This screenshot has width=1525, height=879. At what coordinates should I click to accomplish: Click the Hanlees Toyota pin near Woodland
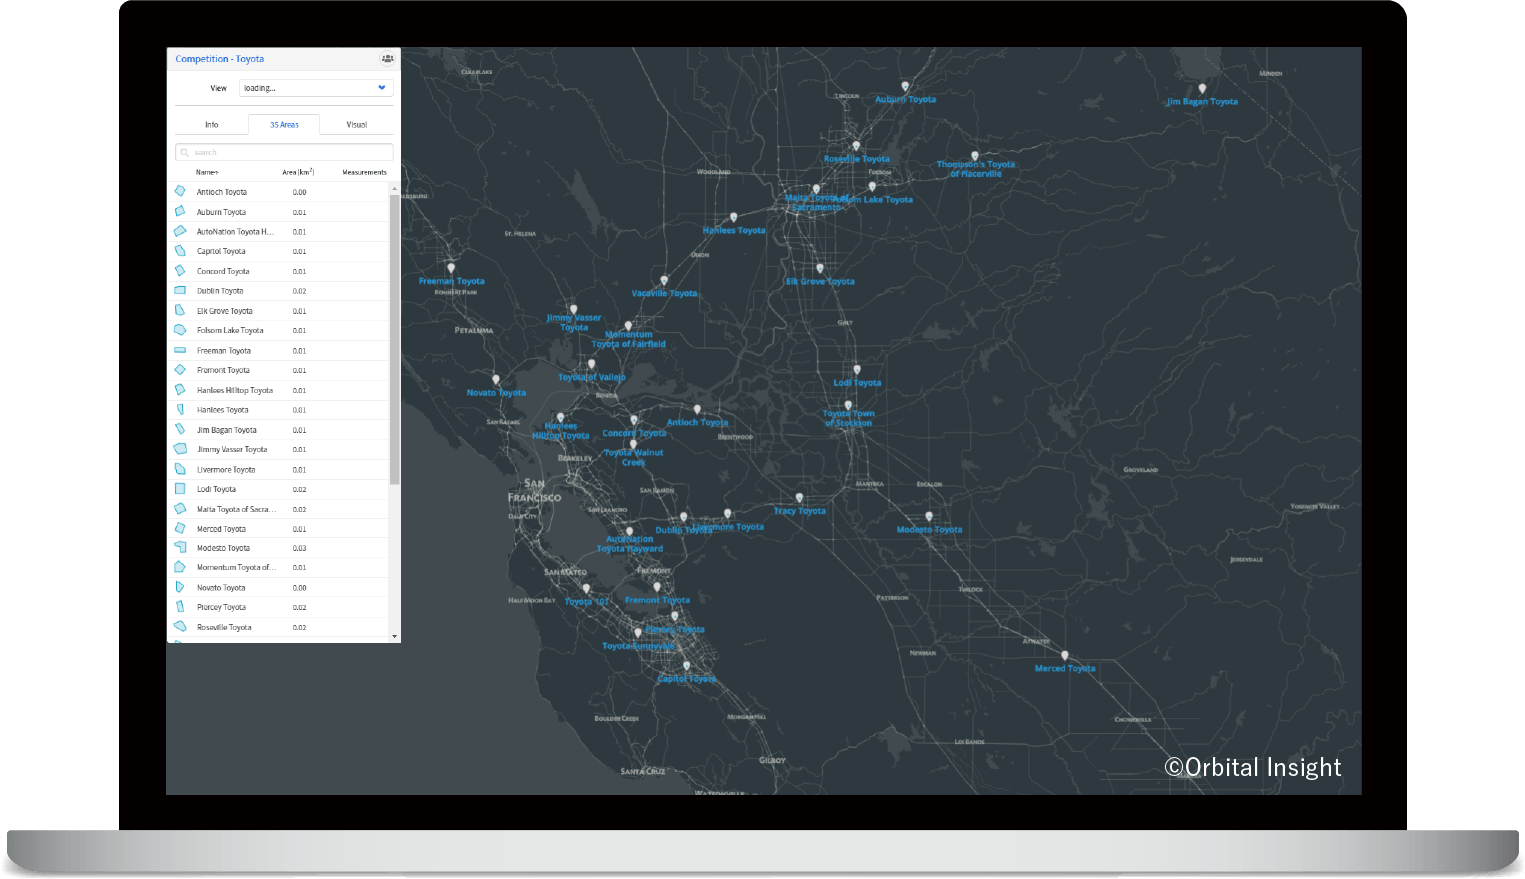point(734,217)
